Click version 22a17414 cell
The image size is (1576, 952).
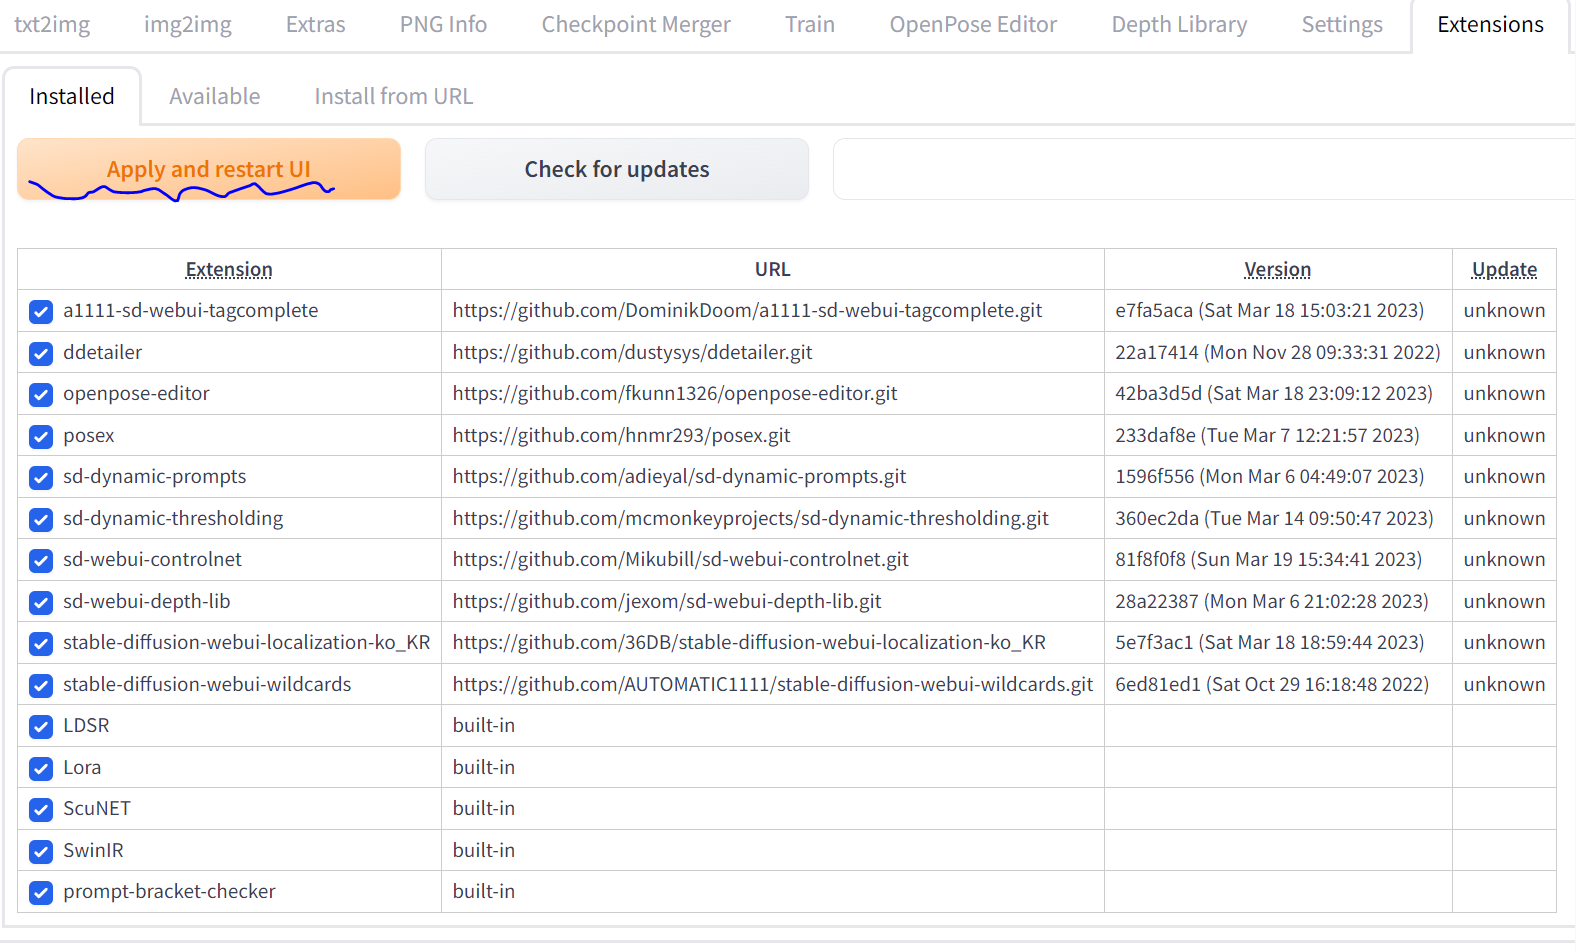coord(1277,353)
